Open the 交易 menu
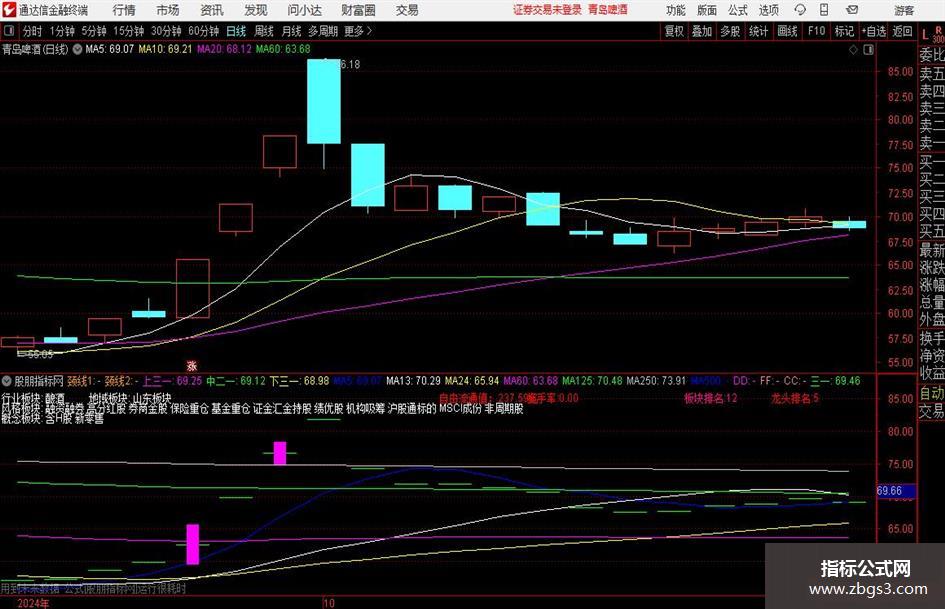 [x=407, y=10]
